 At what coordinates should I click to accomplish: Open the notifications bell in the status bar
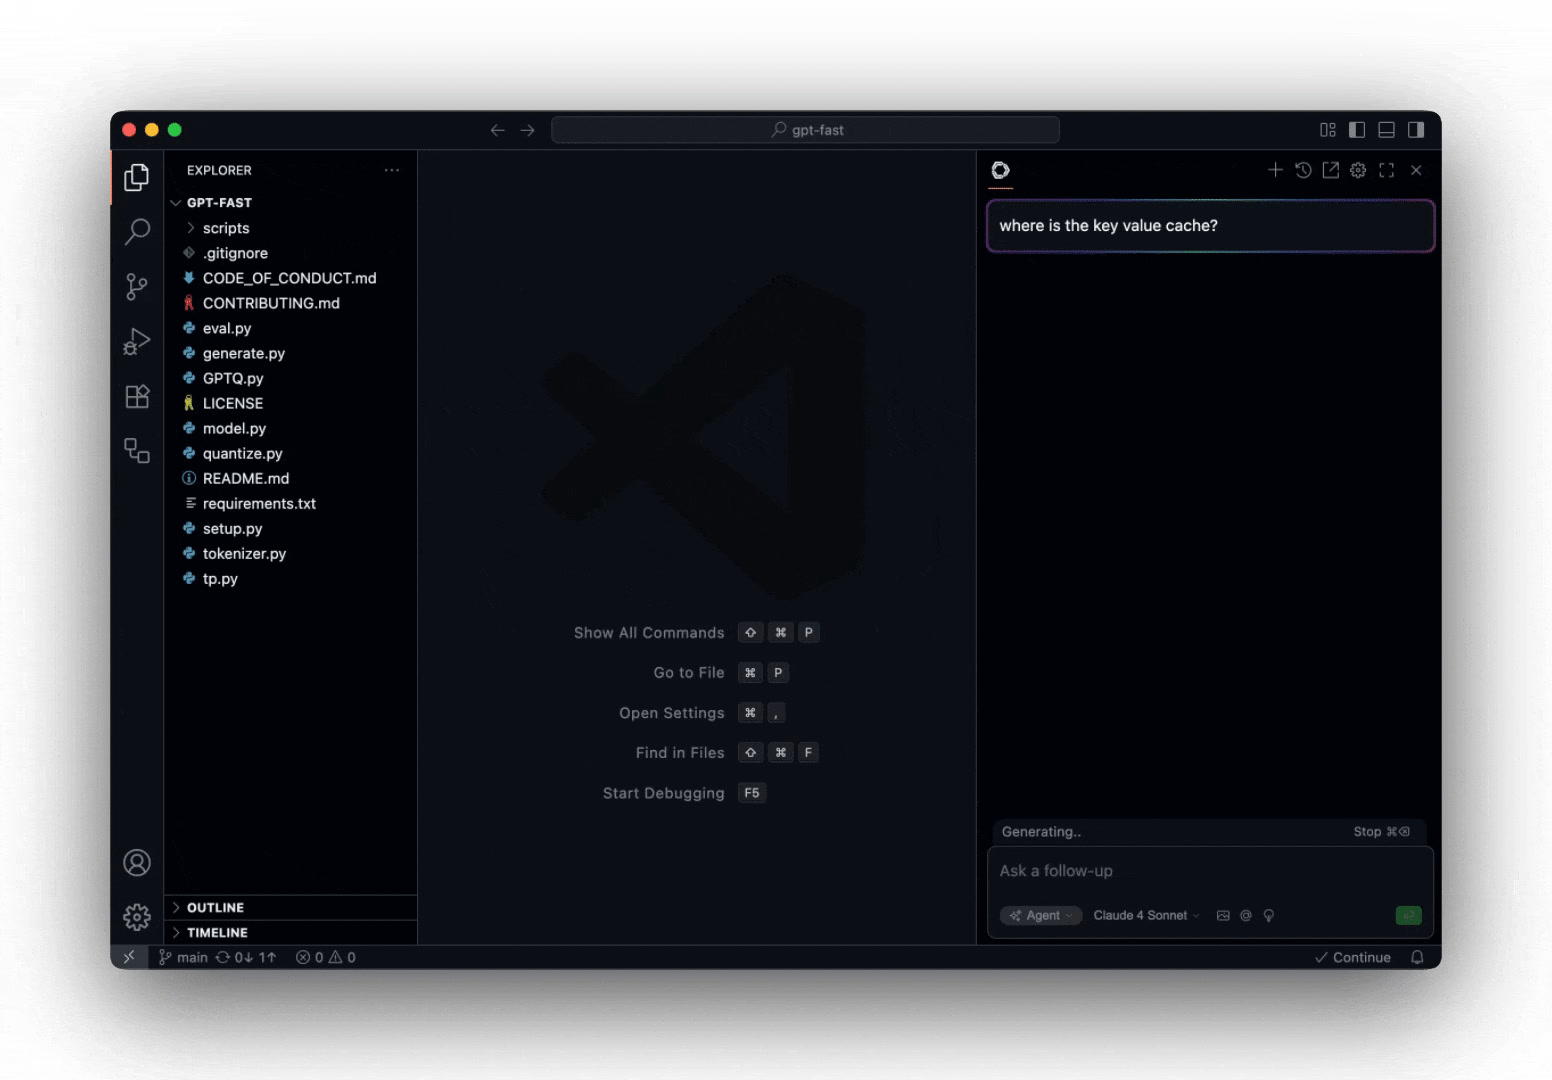click(x=1417, y=957)
